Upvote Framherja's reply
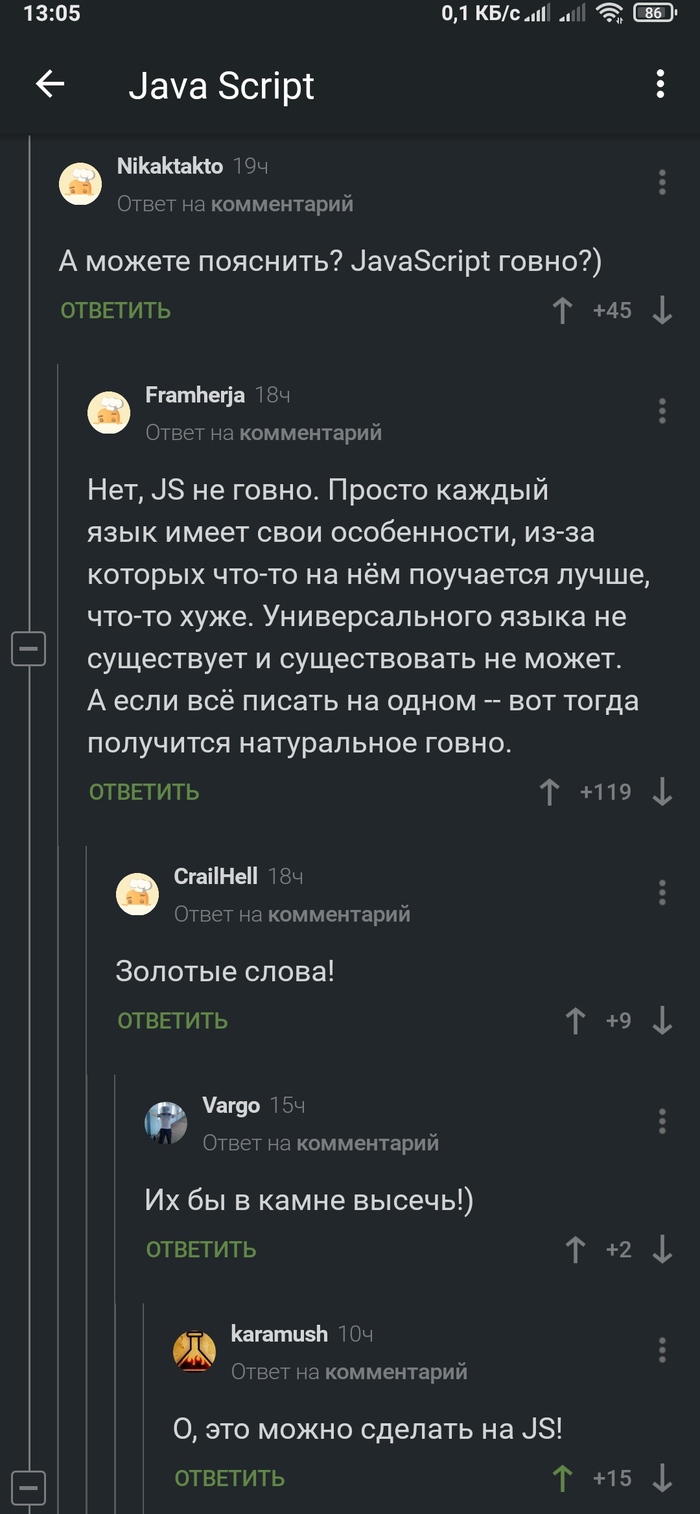The height and width of the screenshot is (1514, 700). pyautogui.click(x=548, y=791)
